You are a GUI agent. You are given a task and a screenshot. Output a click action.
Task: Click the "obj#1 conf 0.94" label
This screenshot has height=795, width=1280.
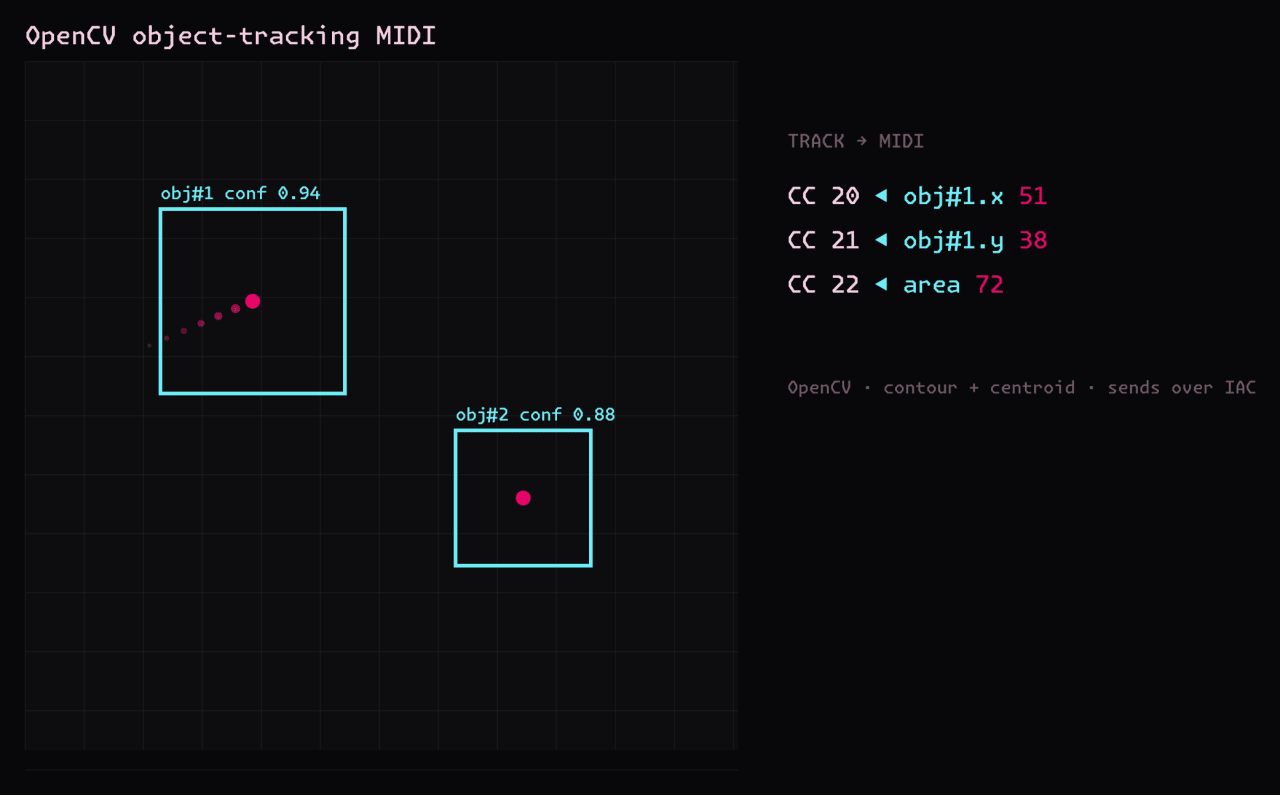(240, 193)
